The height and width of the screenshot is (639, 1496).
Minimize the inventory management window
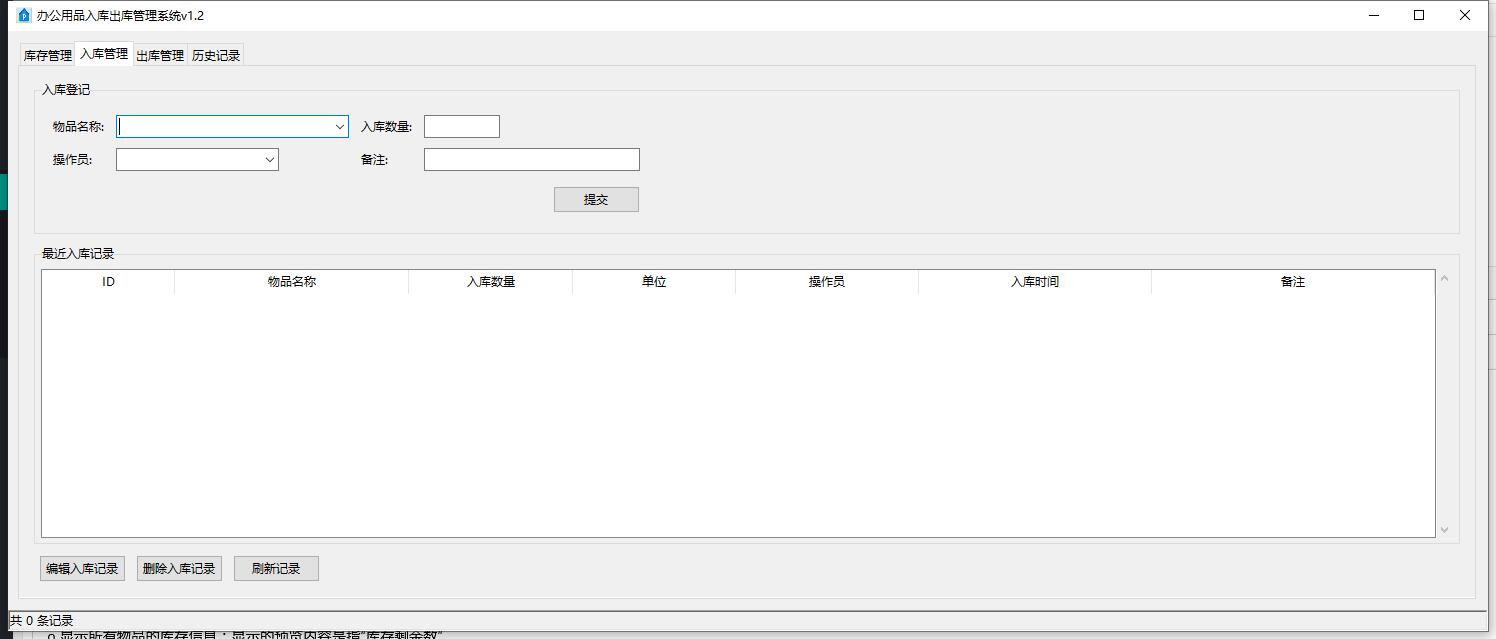1373,15
